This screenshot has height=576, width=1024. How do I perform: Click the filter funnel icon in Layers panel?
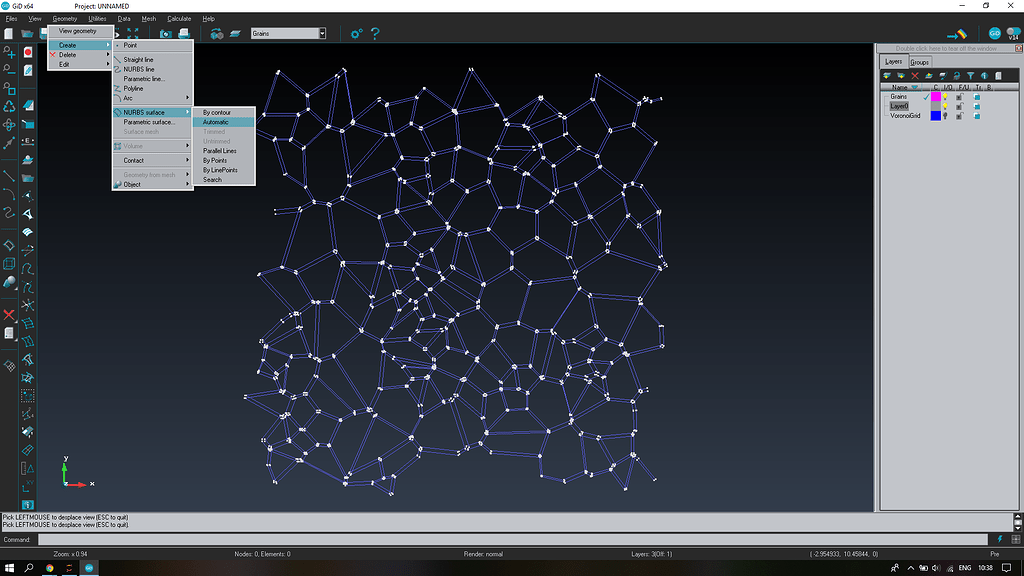pyautogui.click(x=970, y=76)
